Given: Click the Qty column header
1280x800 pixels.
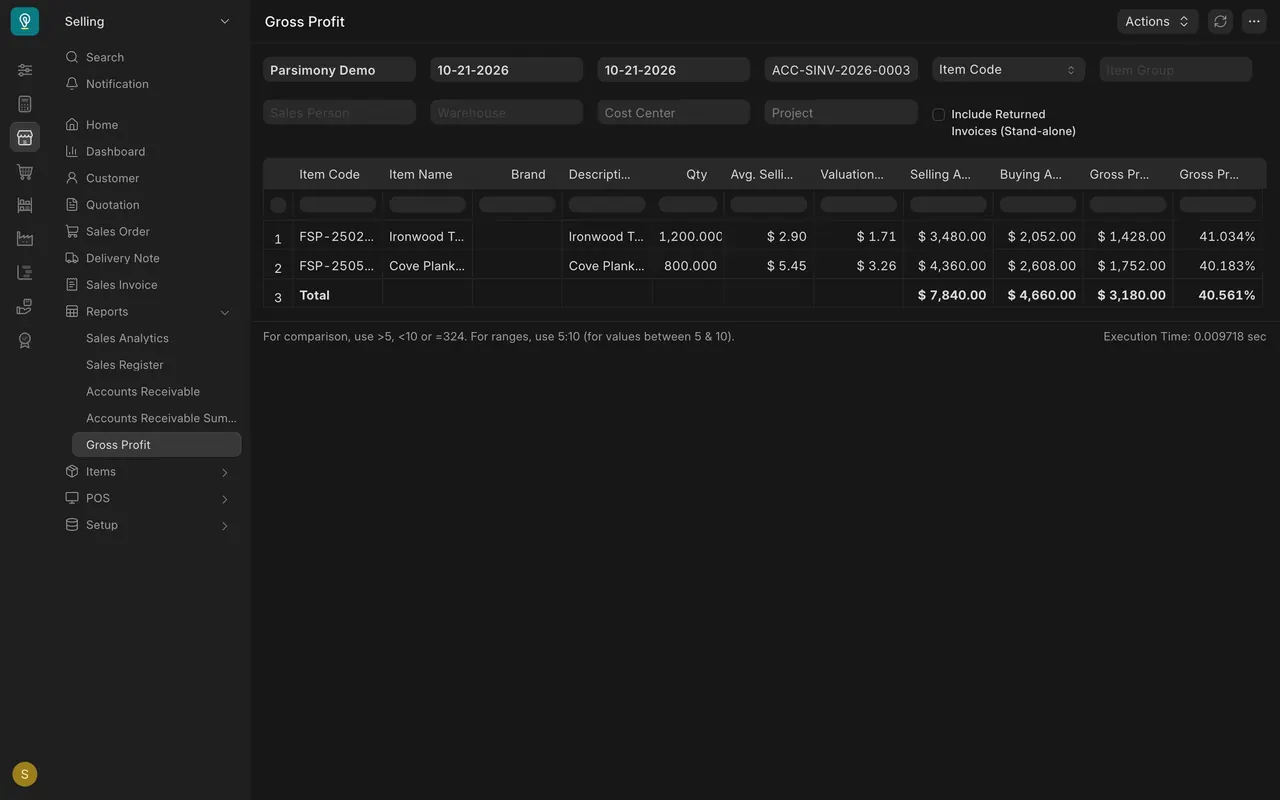Looking at the screenshot, I should pyautogui.click(x=688, y=174).
